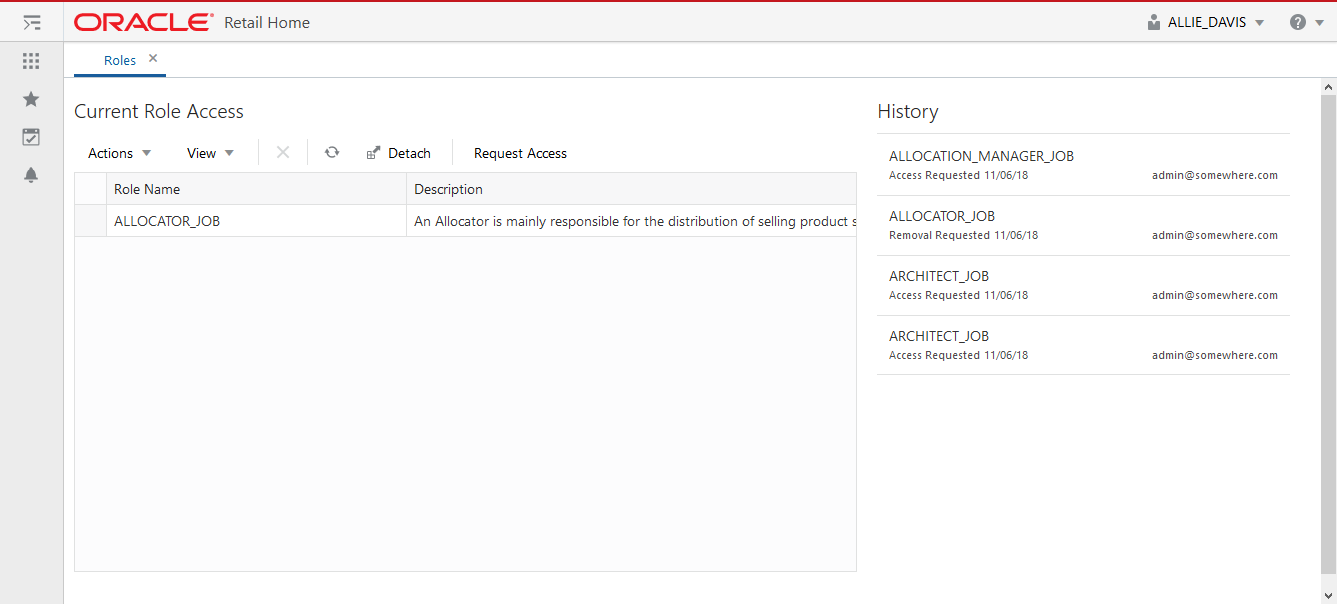Open the Notifications bell icon
1337x604 pixels.
31,175
